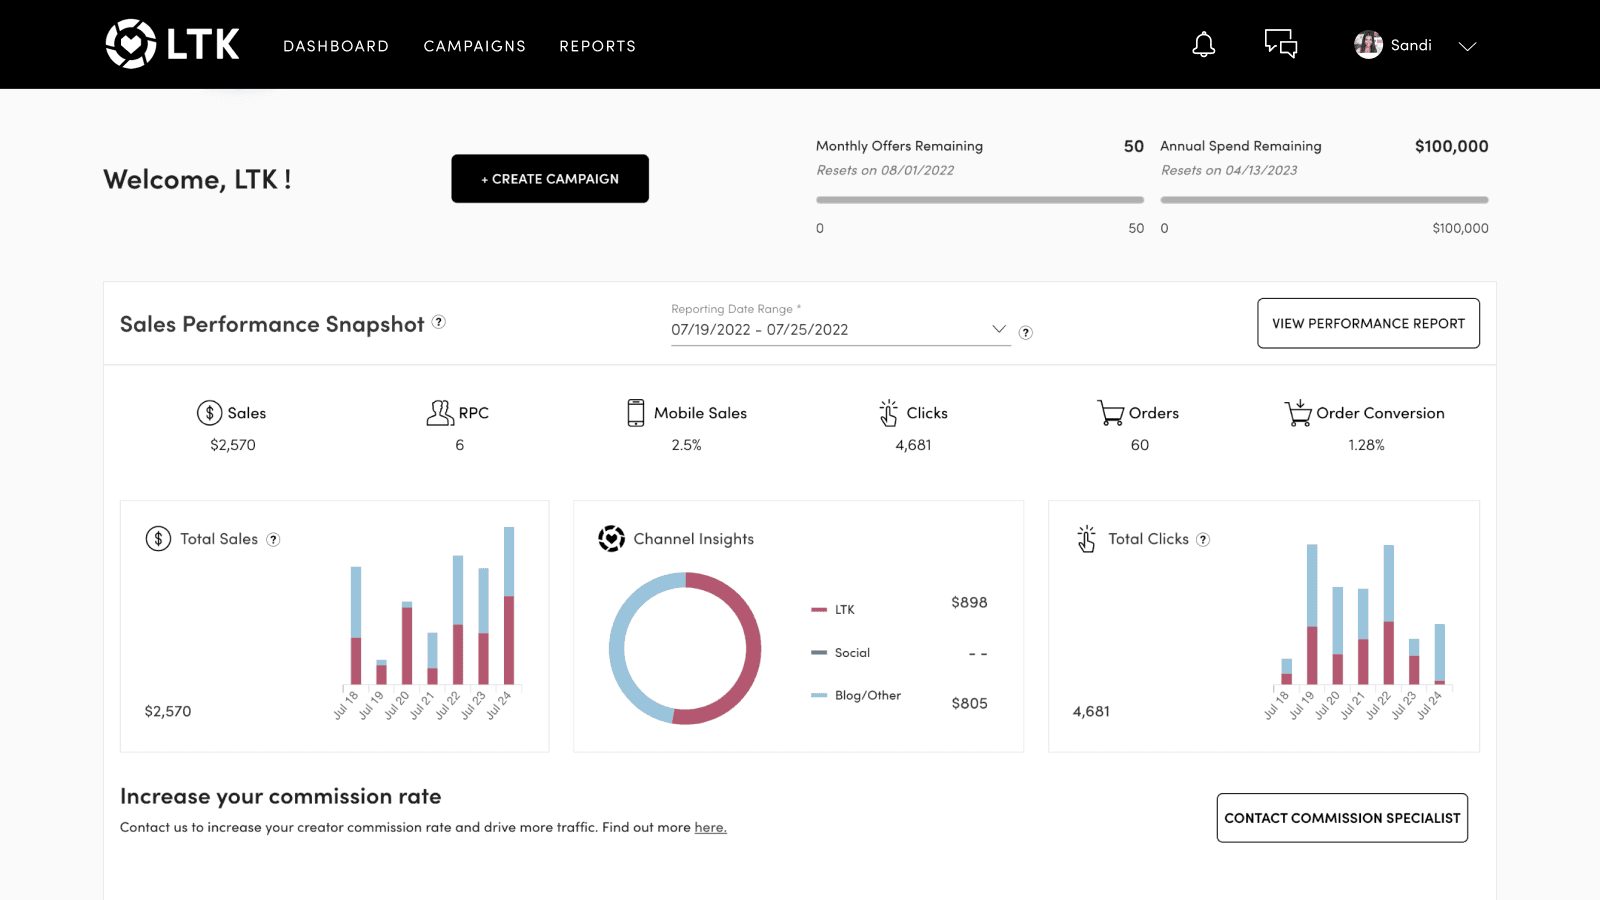Click the Orders shopping cart icon
Viewport: 1600px width, 900px height.
1110,412
